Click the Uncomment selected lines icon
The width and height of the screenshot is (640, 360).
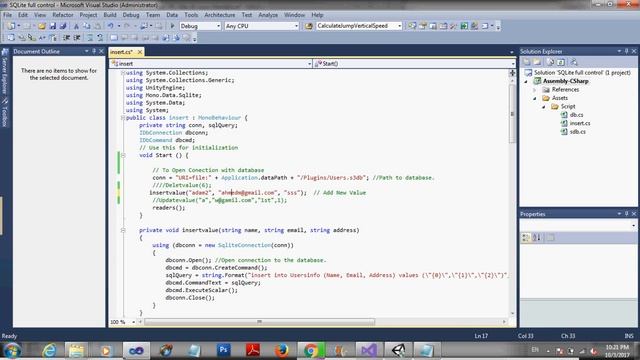tap(100, 38)
